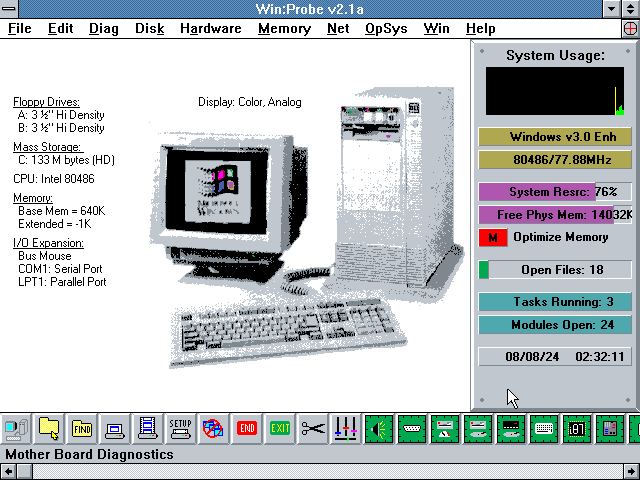Click the System Usage graph
The height and width of the screenshot is (480, 640).
[x=555, y=91]
